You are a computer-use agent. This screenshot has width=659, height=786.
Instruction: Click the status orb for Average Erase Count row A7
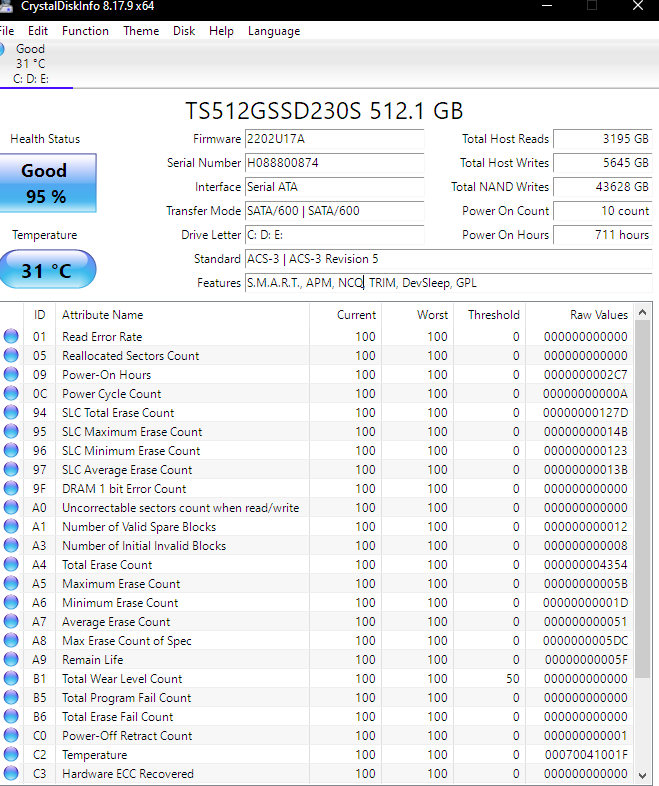pos(11,622)
